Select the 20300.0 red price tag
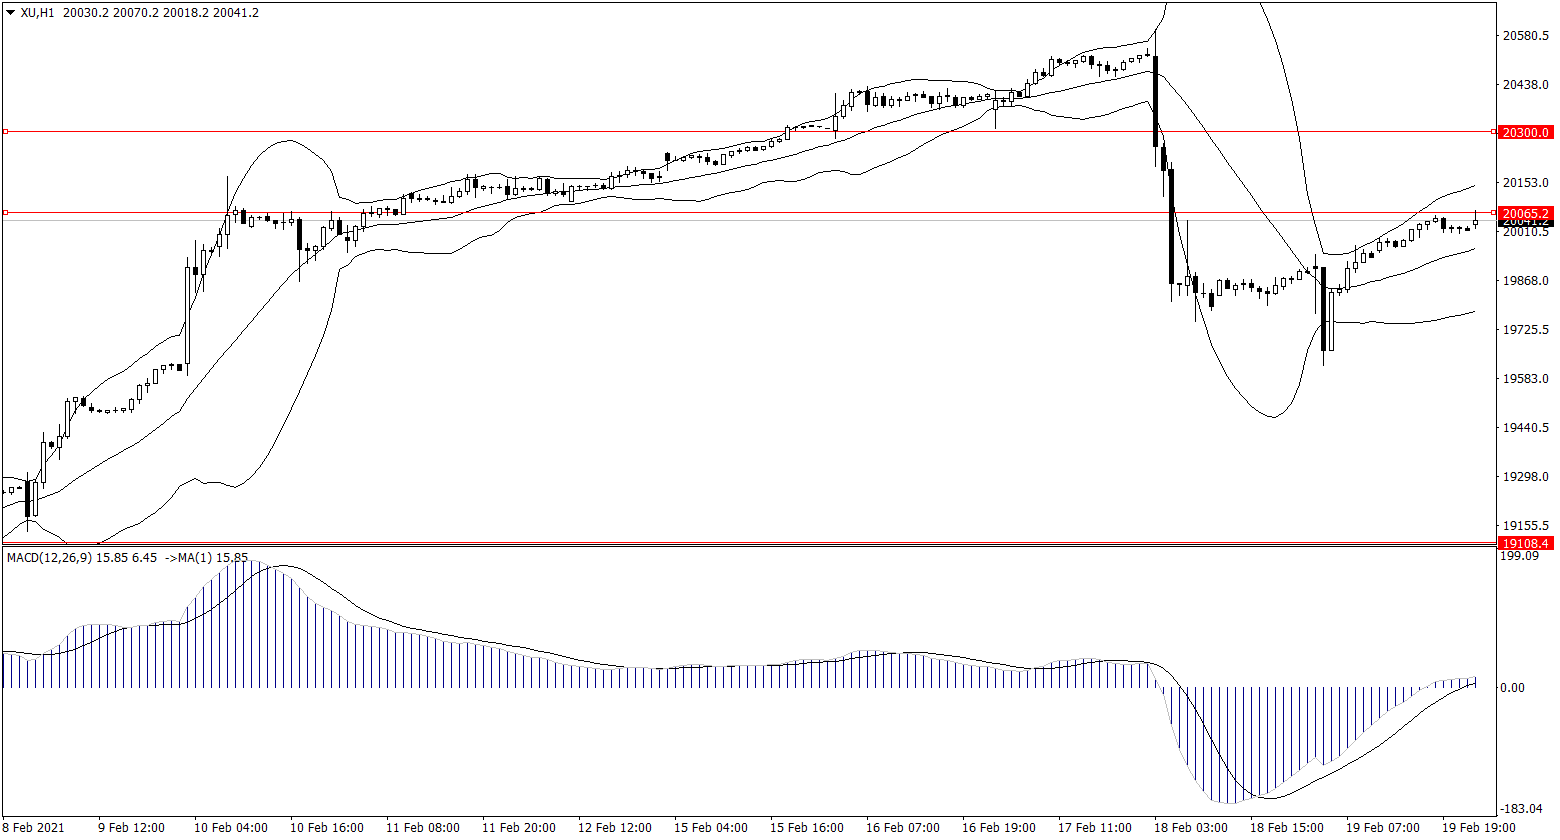 pos(1525,132)
